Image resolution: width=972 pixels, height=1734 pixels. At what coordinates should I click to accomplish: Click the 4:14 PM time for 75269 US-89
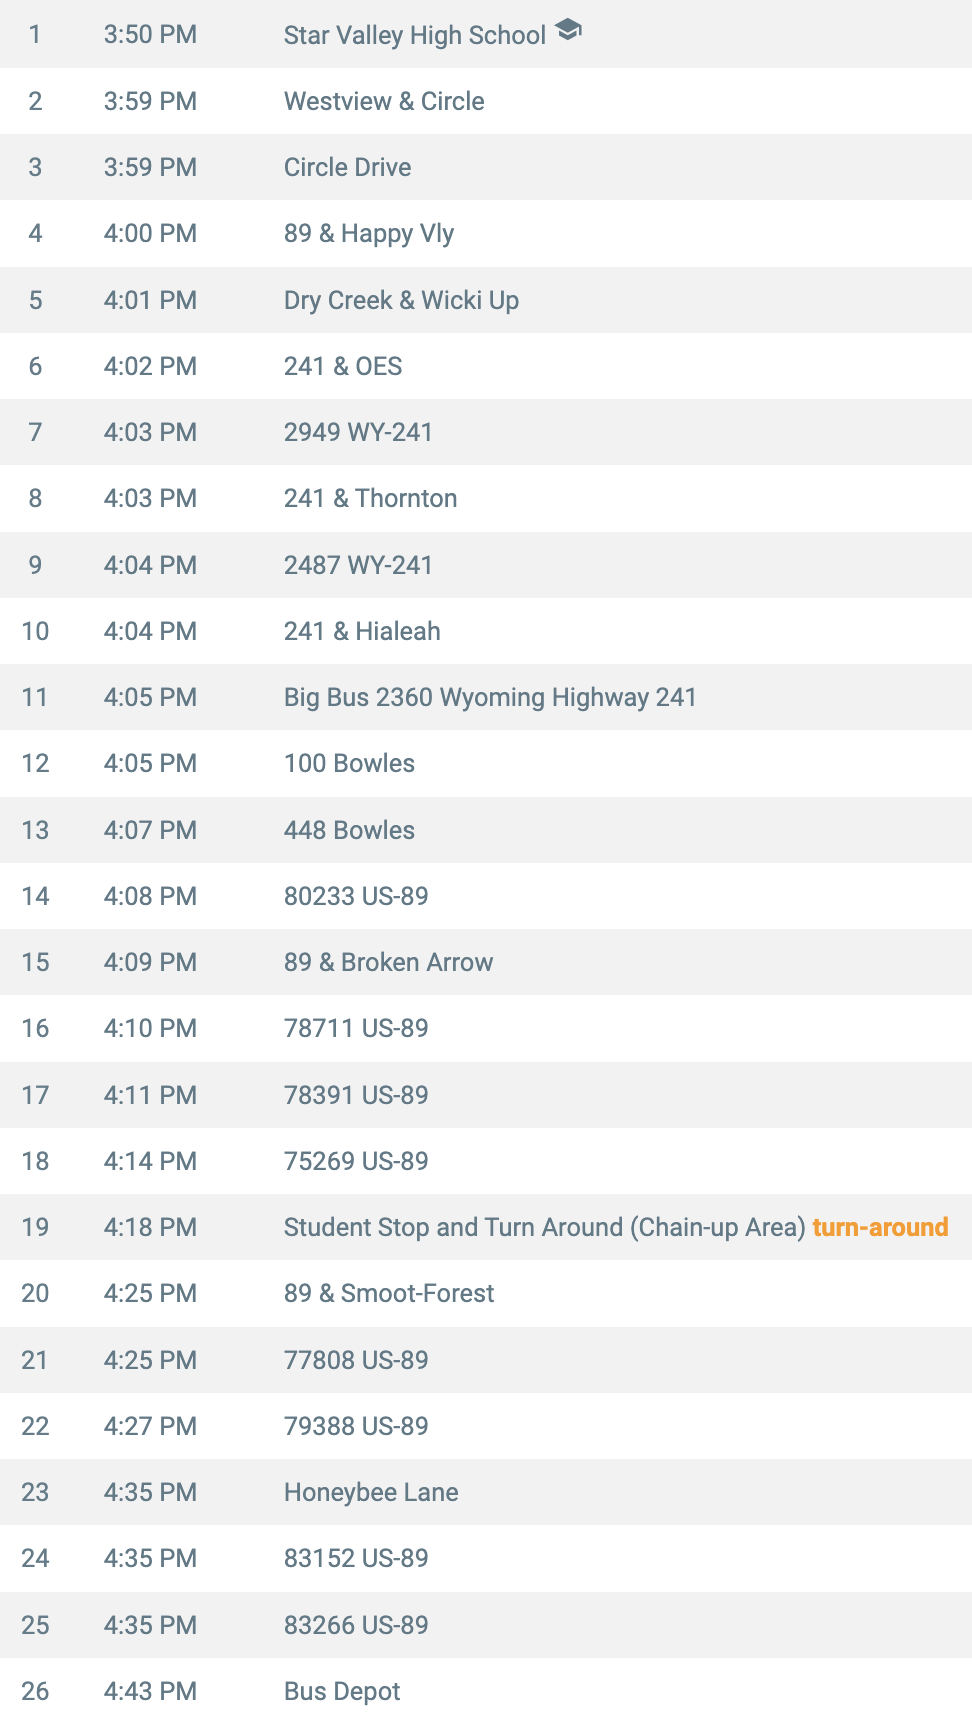pos(150,1161)
